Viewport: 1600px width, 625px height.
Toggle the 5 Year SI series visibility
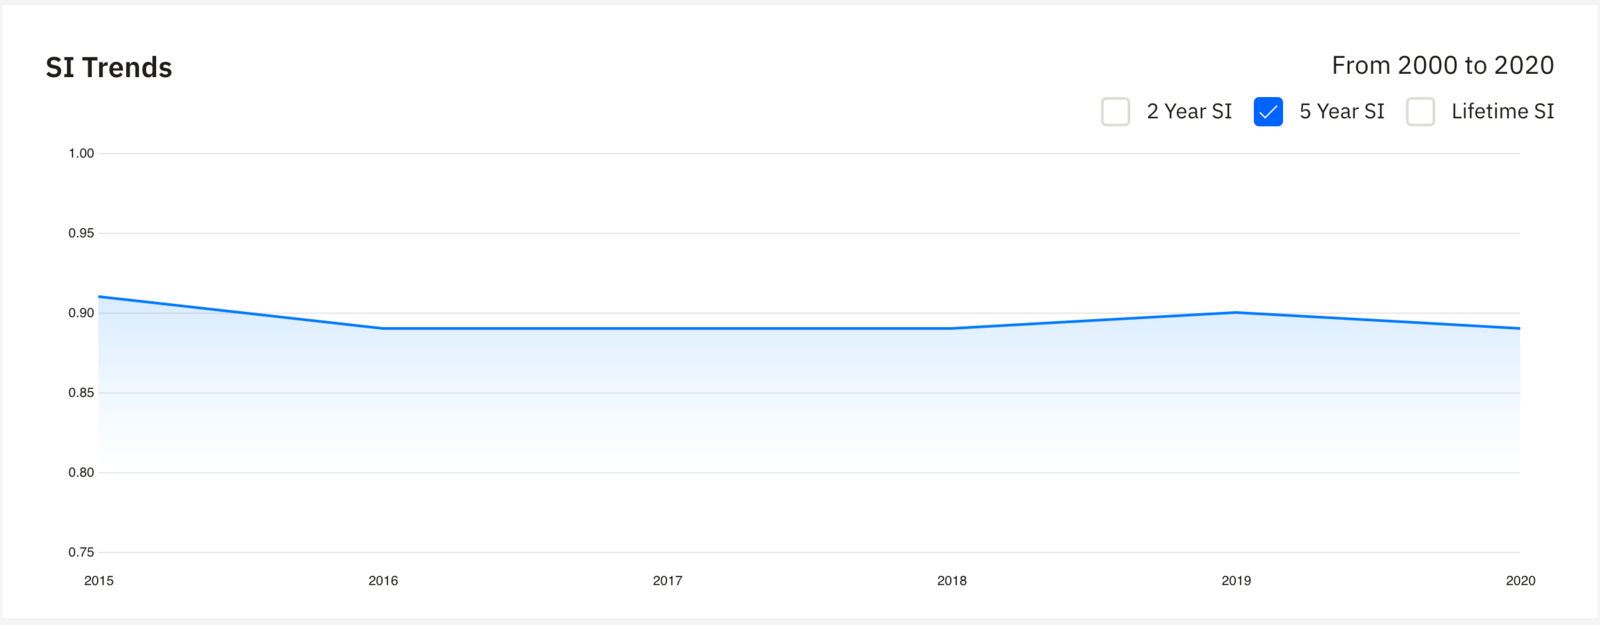point(1267,112)
